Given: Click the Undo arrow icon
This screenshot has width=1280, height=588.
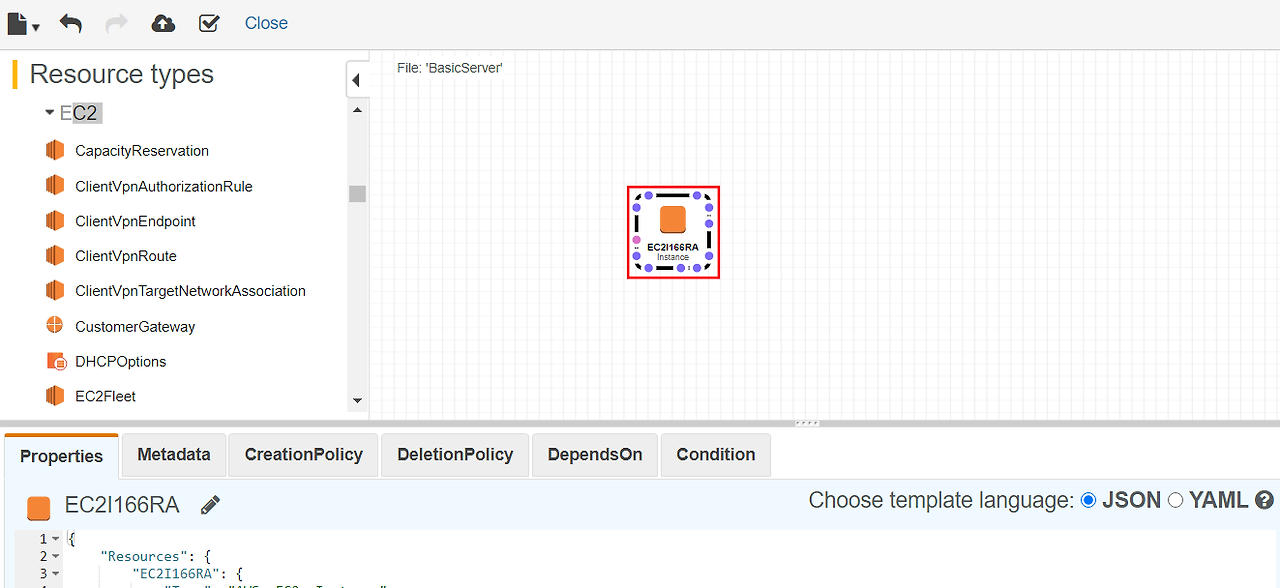Looking at the screenshot, I should (70, 23).
